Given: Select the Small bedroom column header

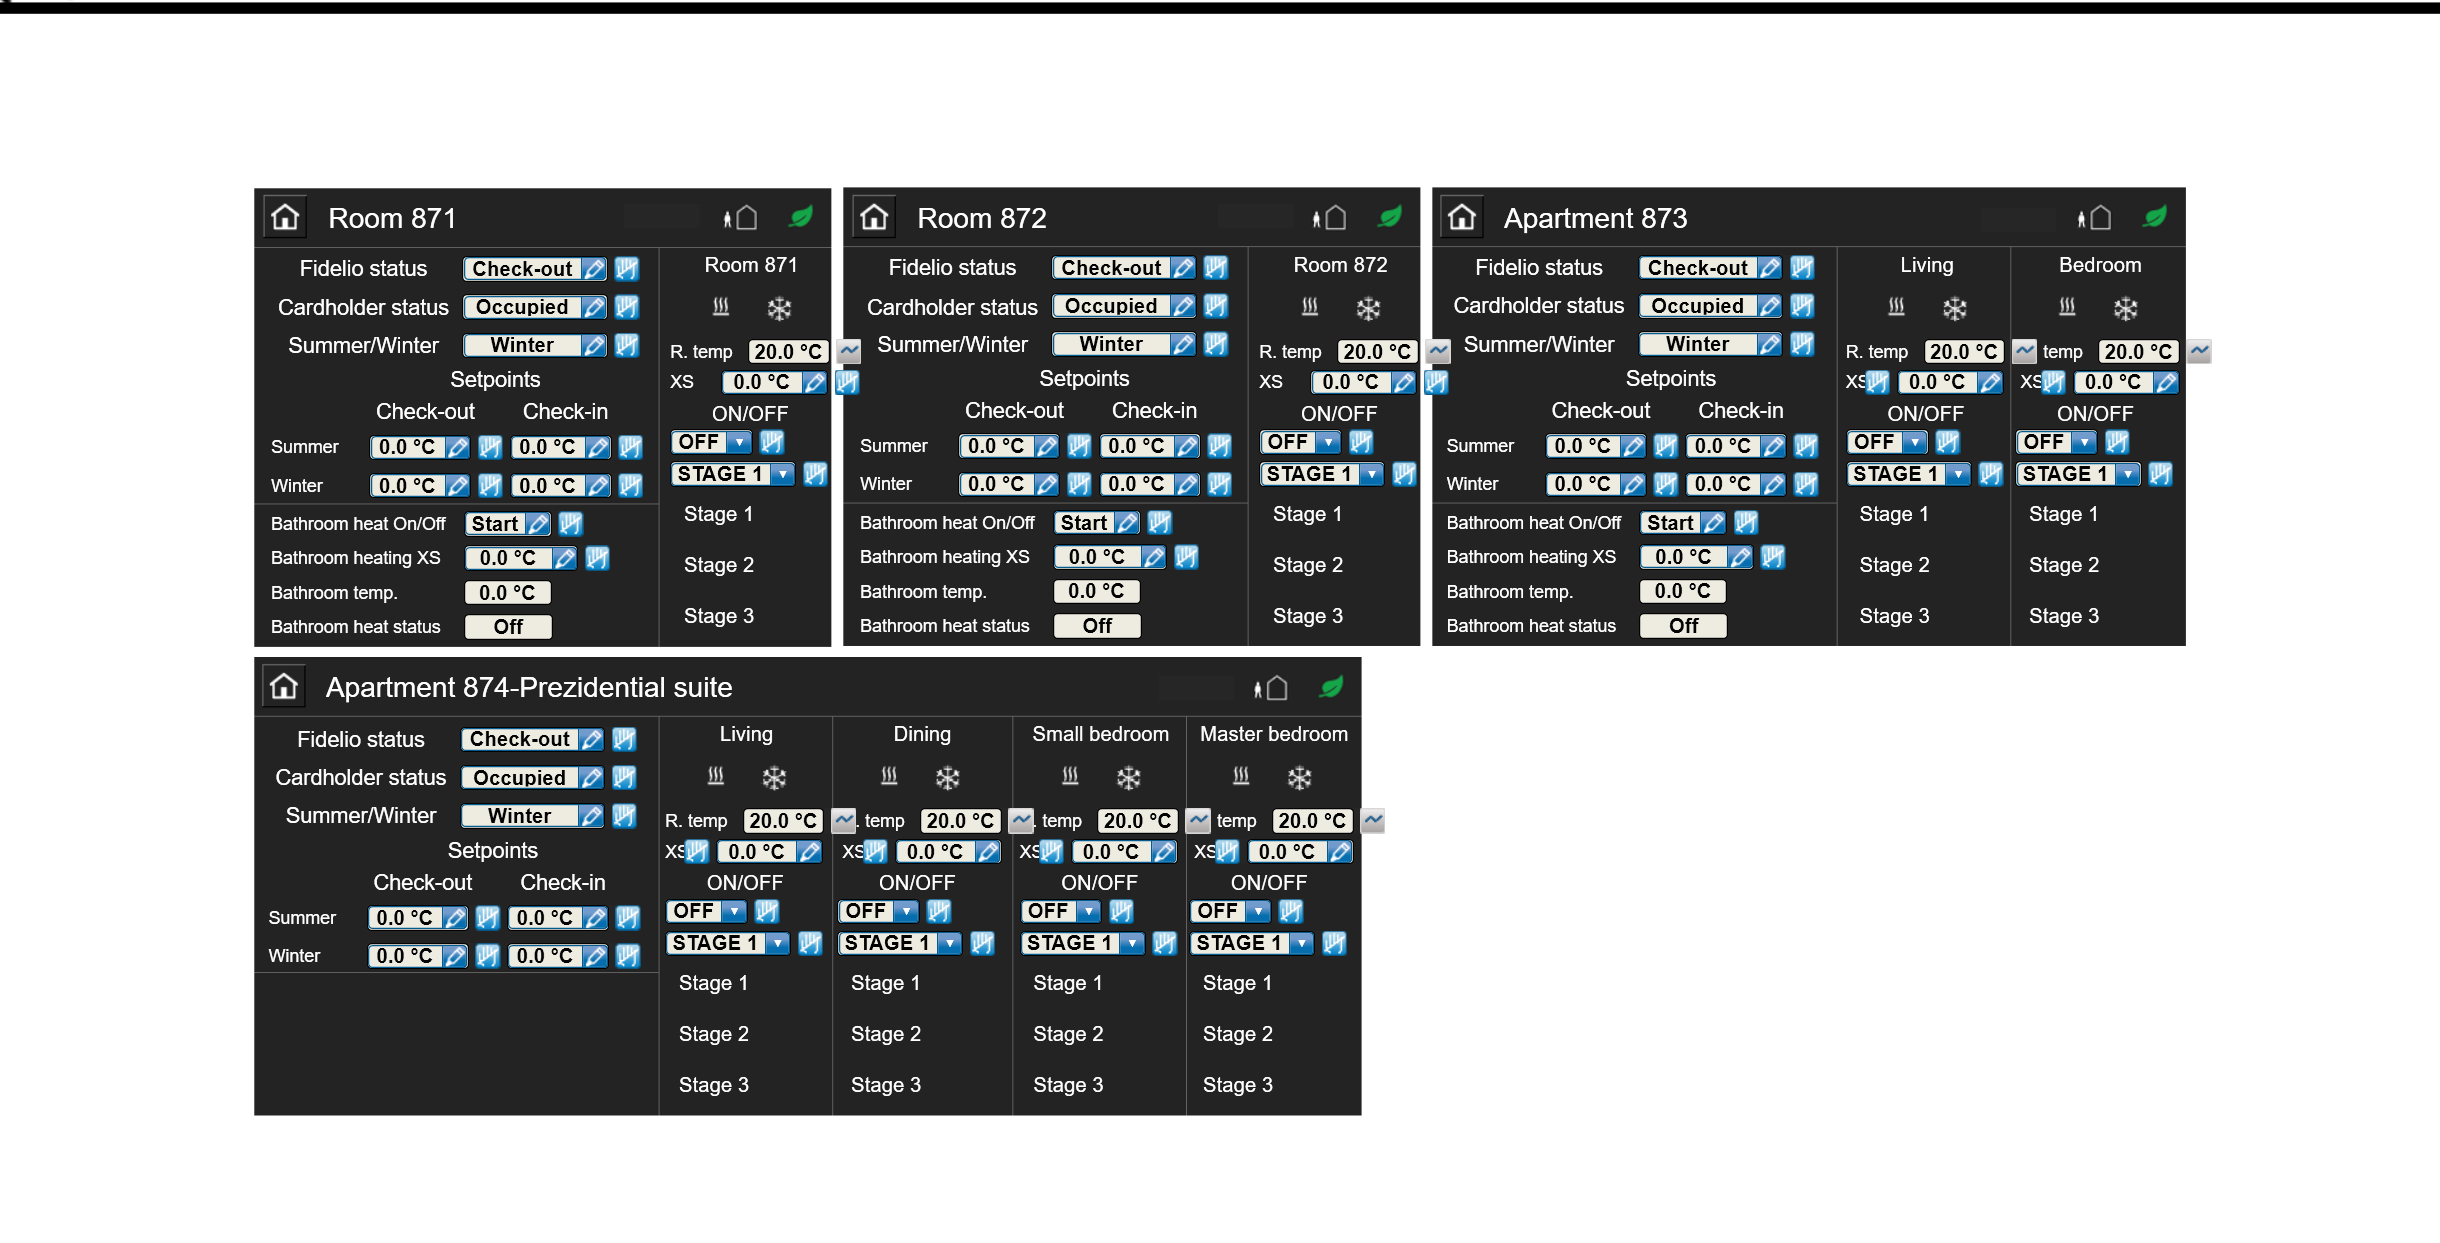Looking at the screenshot, I should pos(1100,734).
